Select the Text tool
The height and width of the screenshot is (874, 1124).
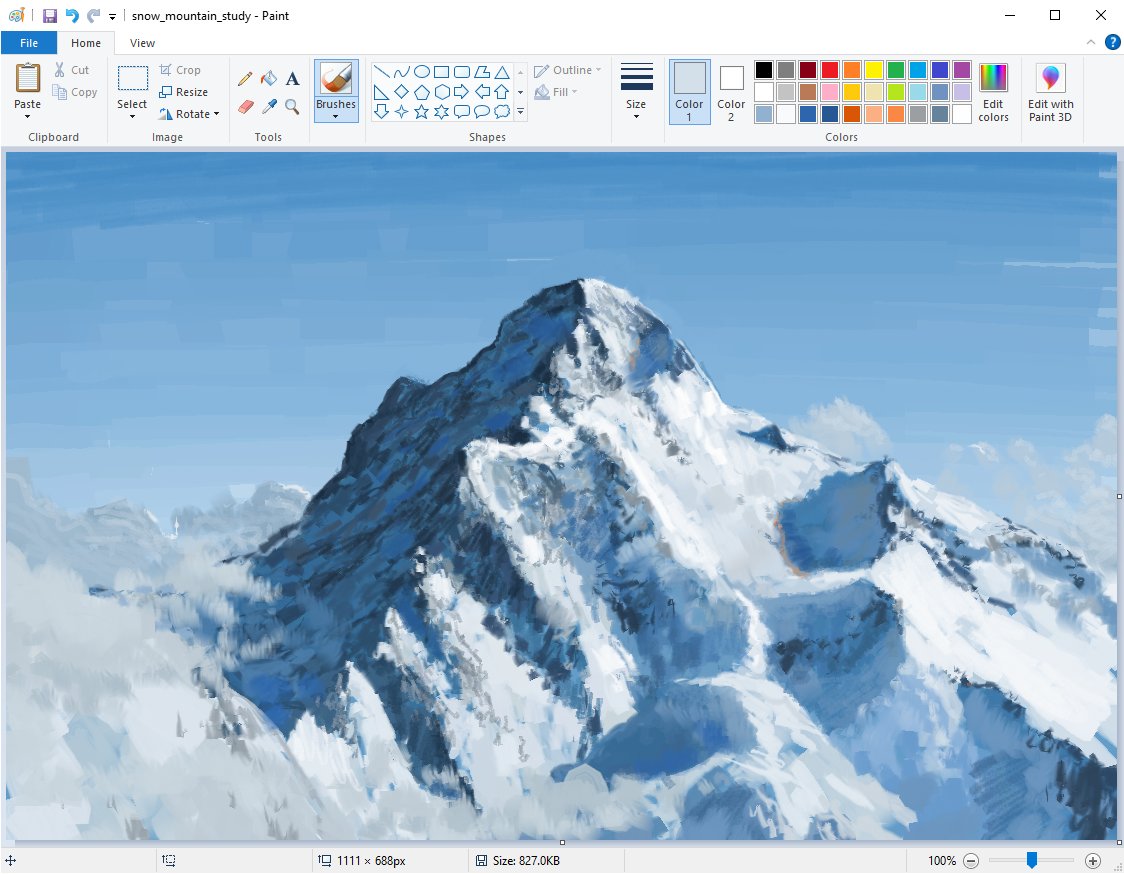tap(292, 79)
